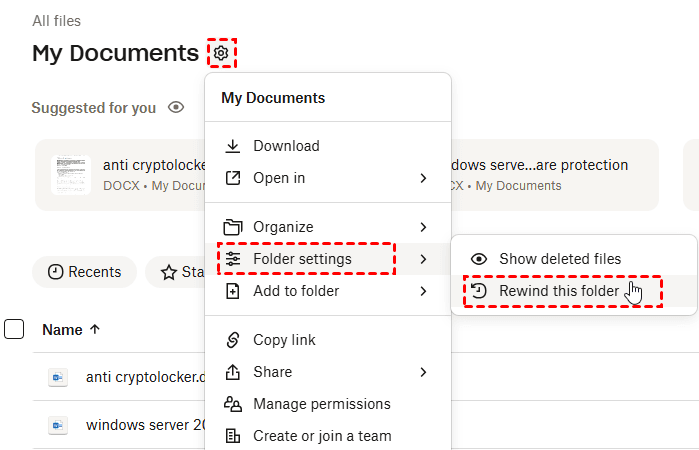Viewport: 699px width, 450px height.
Task: Open the Folder settings menu entry
Action: tap(302, 259)
